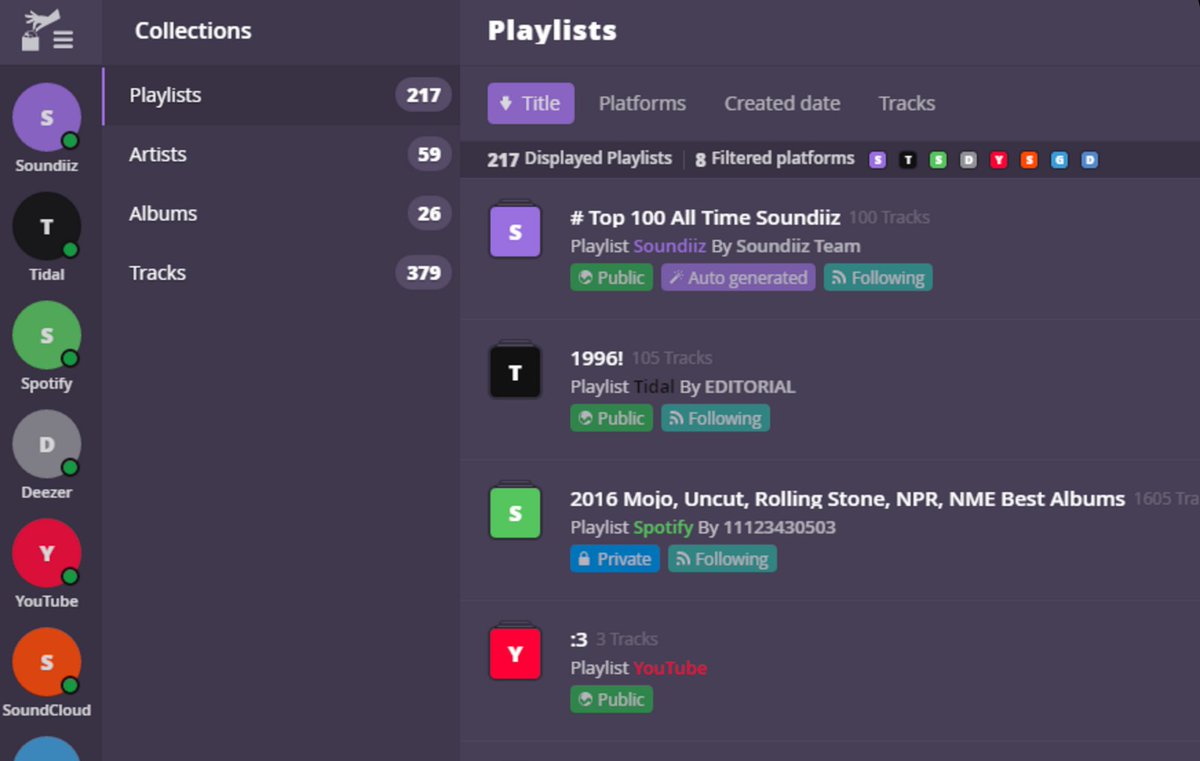Viewport: 1200px width, 761px height.
Task: Open '2016 Mojo, Uncut, Rolling Stone' playlist title
Action: [847, 499]
